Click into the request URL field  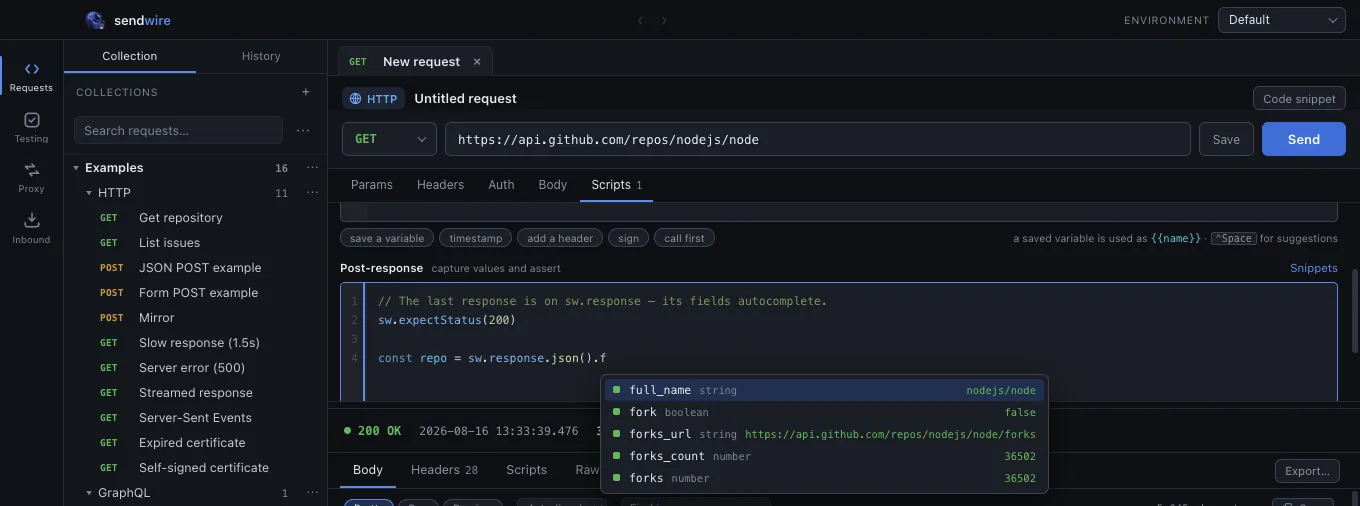pyautogui.click(x=817, y=139)
